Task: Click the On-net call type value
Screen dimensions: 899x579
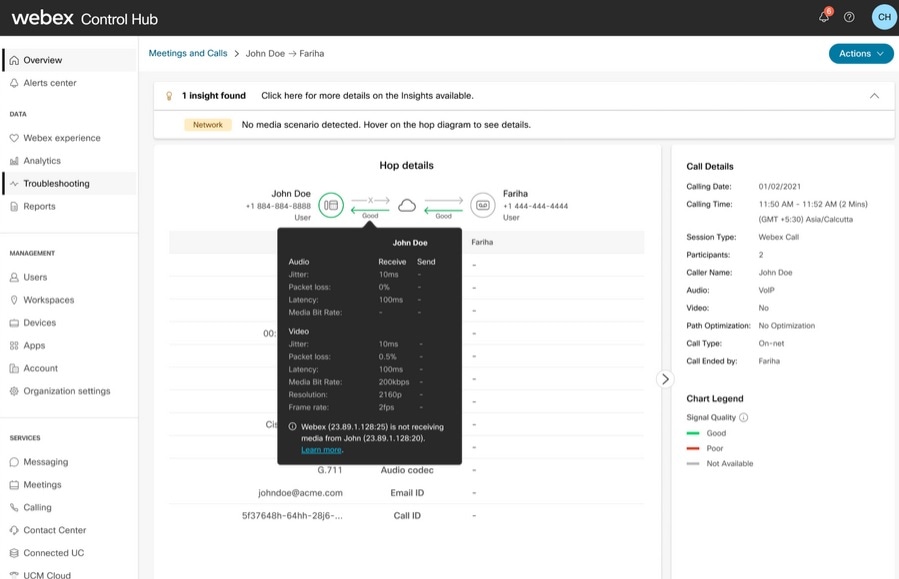Action: coord(771,343)
